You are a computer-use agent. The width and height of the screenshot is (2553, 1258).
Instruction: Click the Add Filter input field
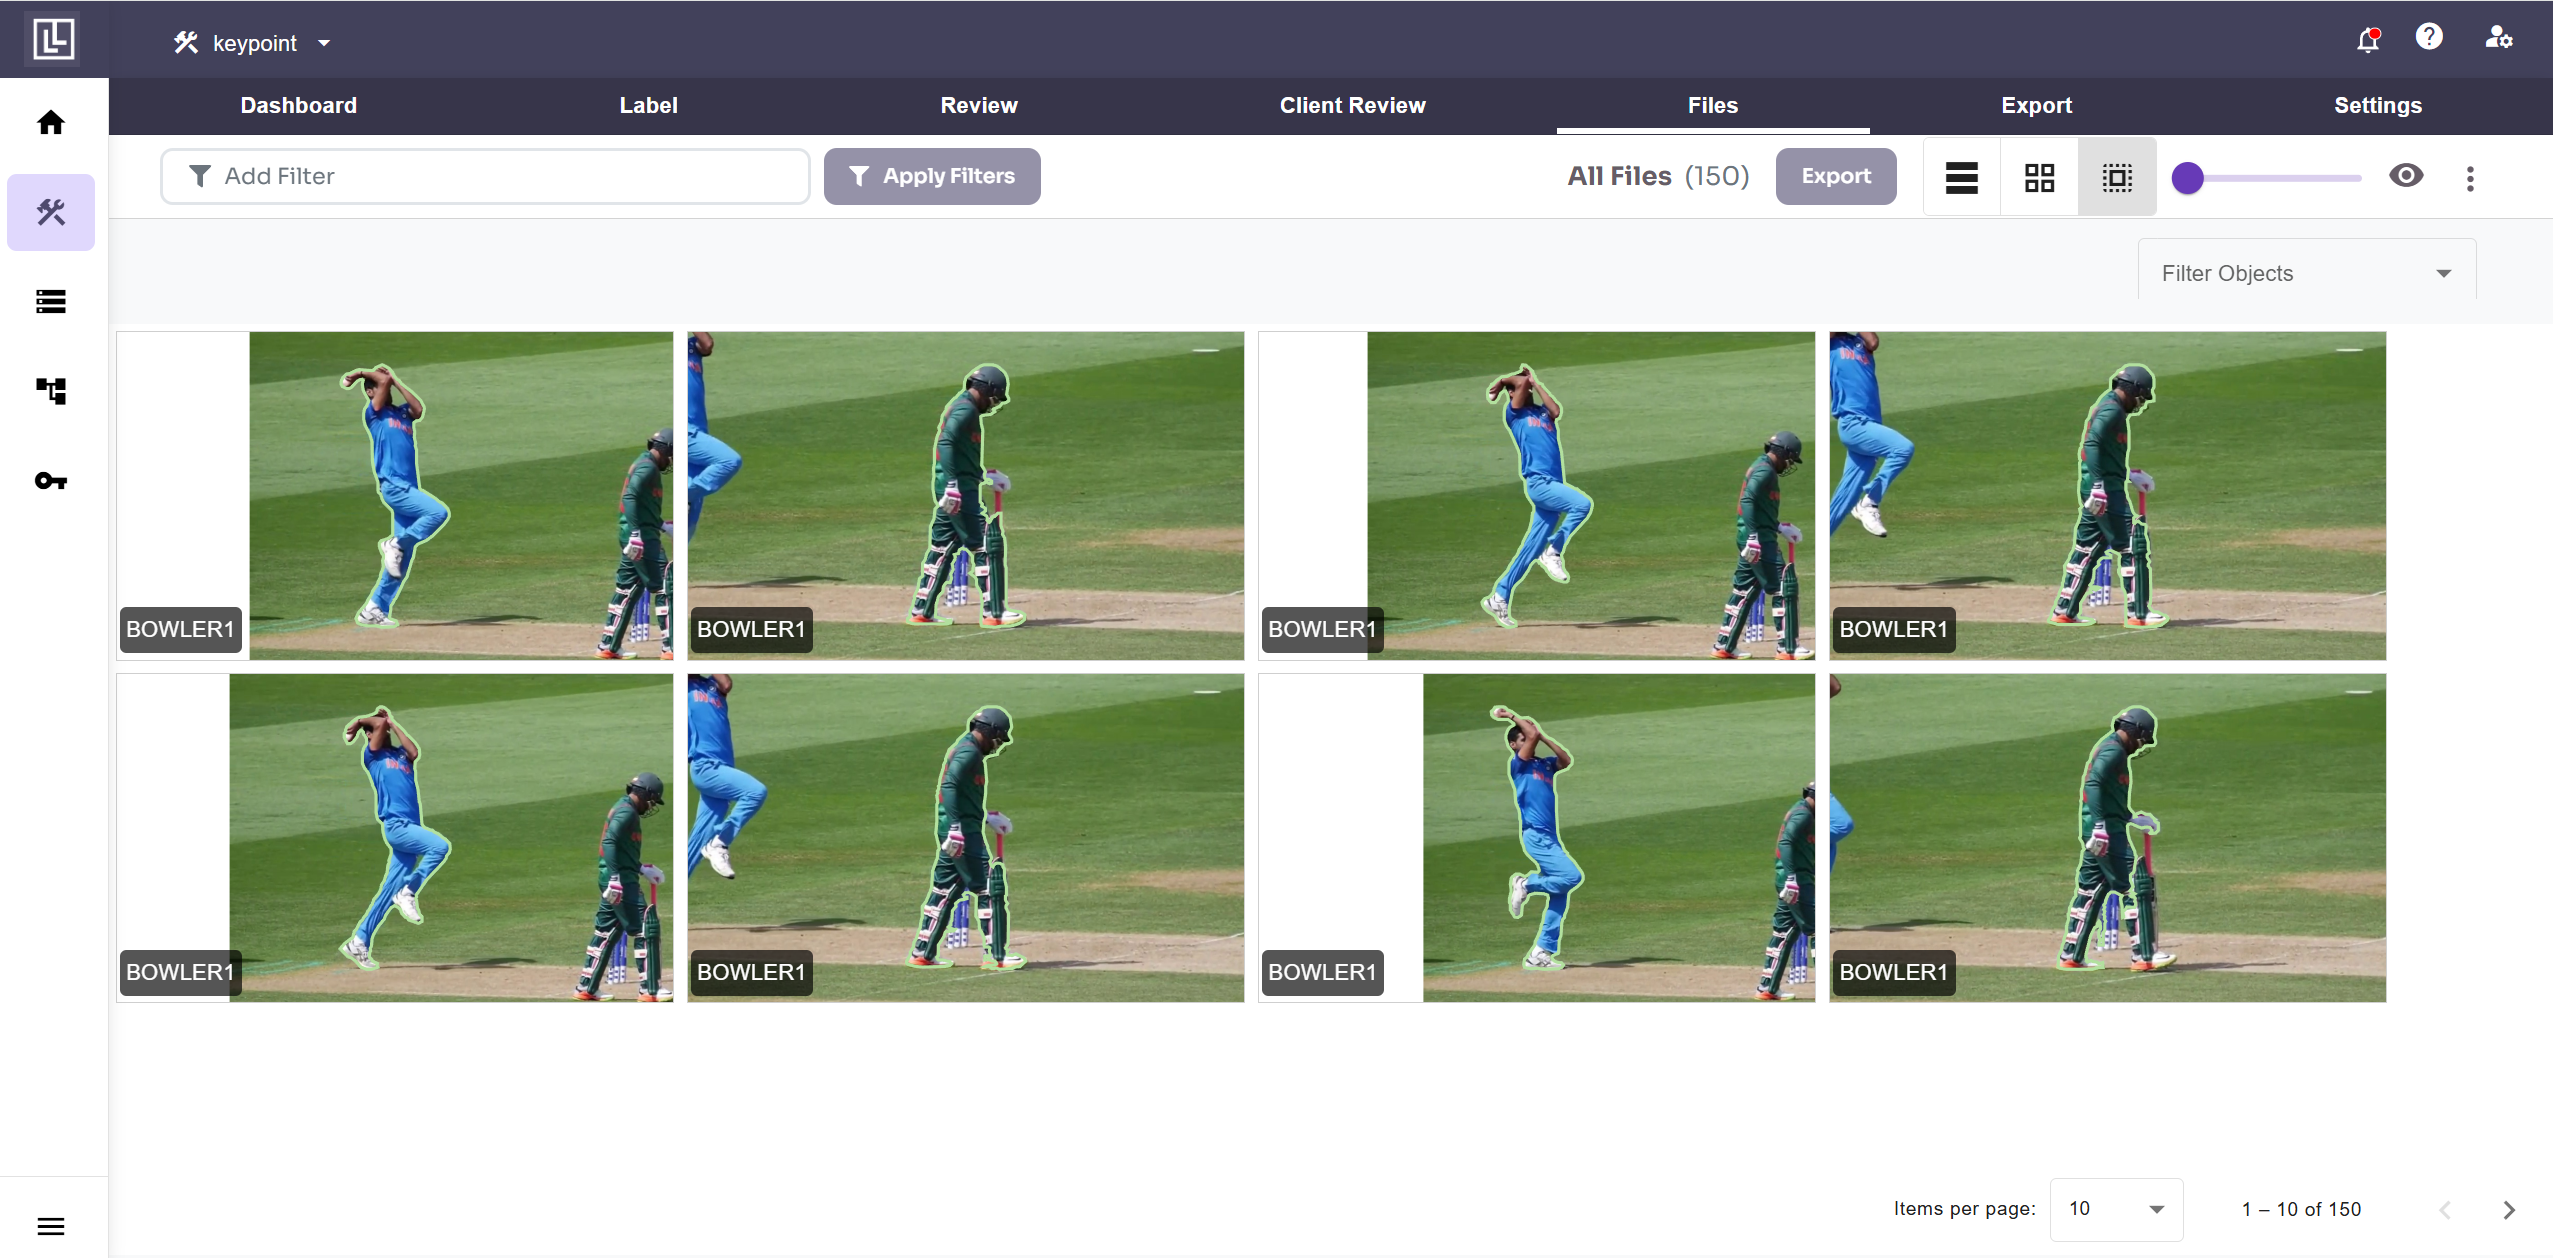coord(485,176)
